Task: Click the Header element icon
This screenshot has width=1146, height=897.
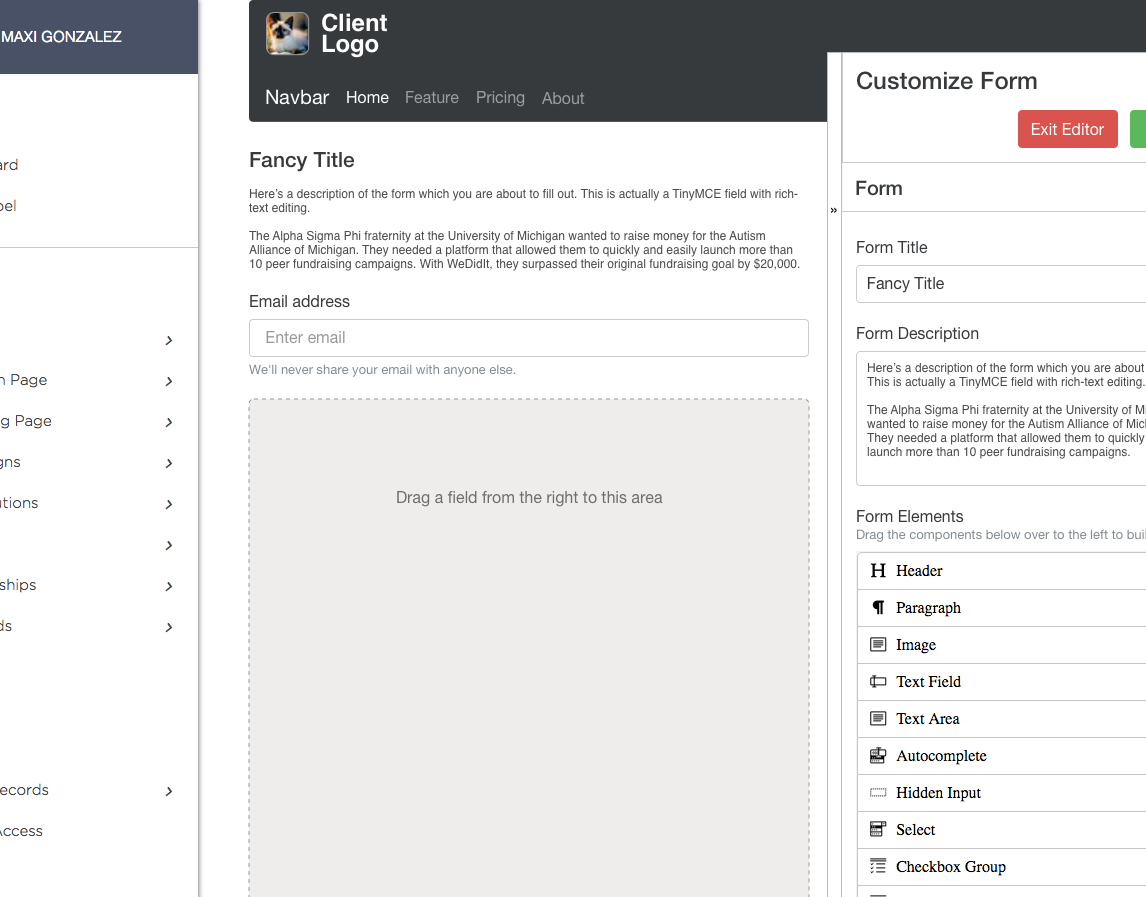Action: tap(878, 570)
